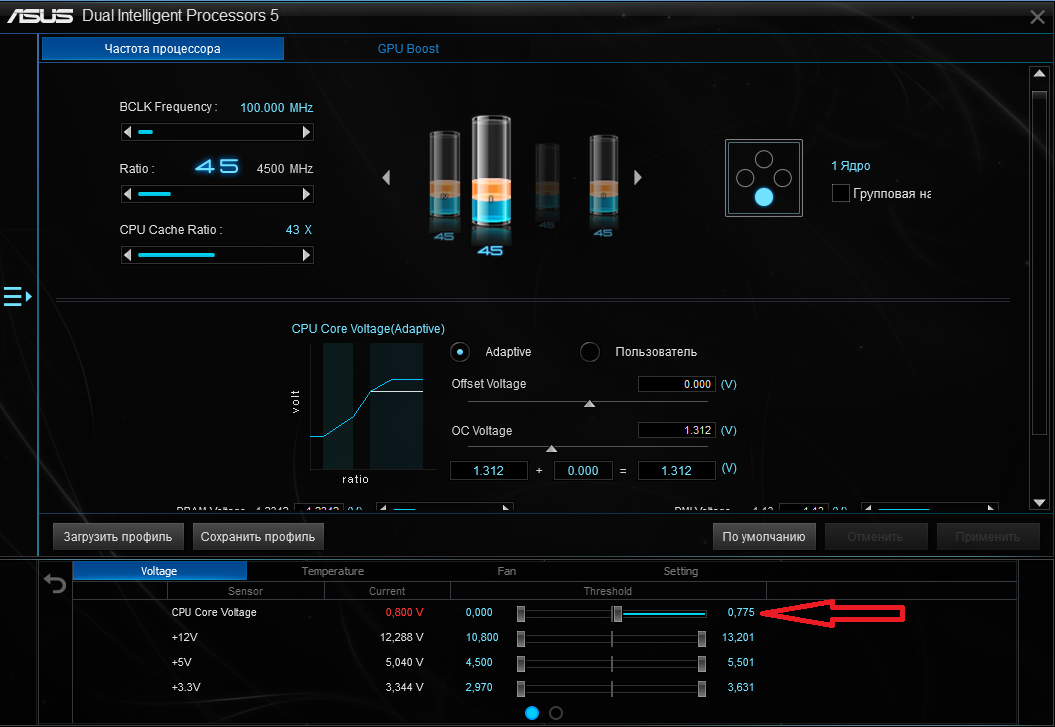Click the BCLK Frequency slider bar

coord(217,132)
